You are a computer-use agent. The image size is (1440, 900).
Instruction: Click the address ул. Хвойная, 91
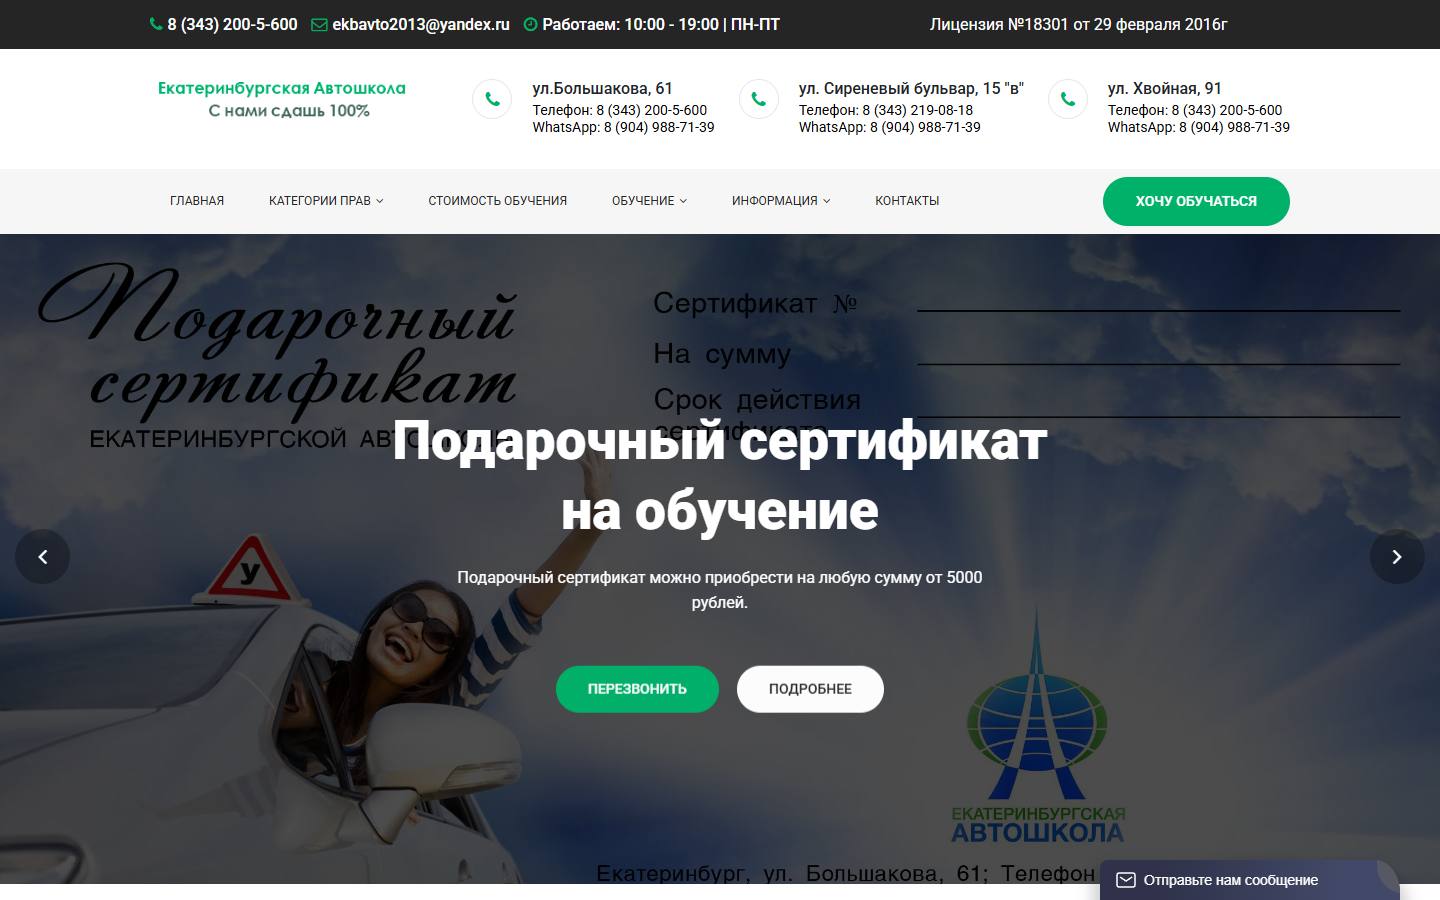click(1165, 88)
